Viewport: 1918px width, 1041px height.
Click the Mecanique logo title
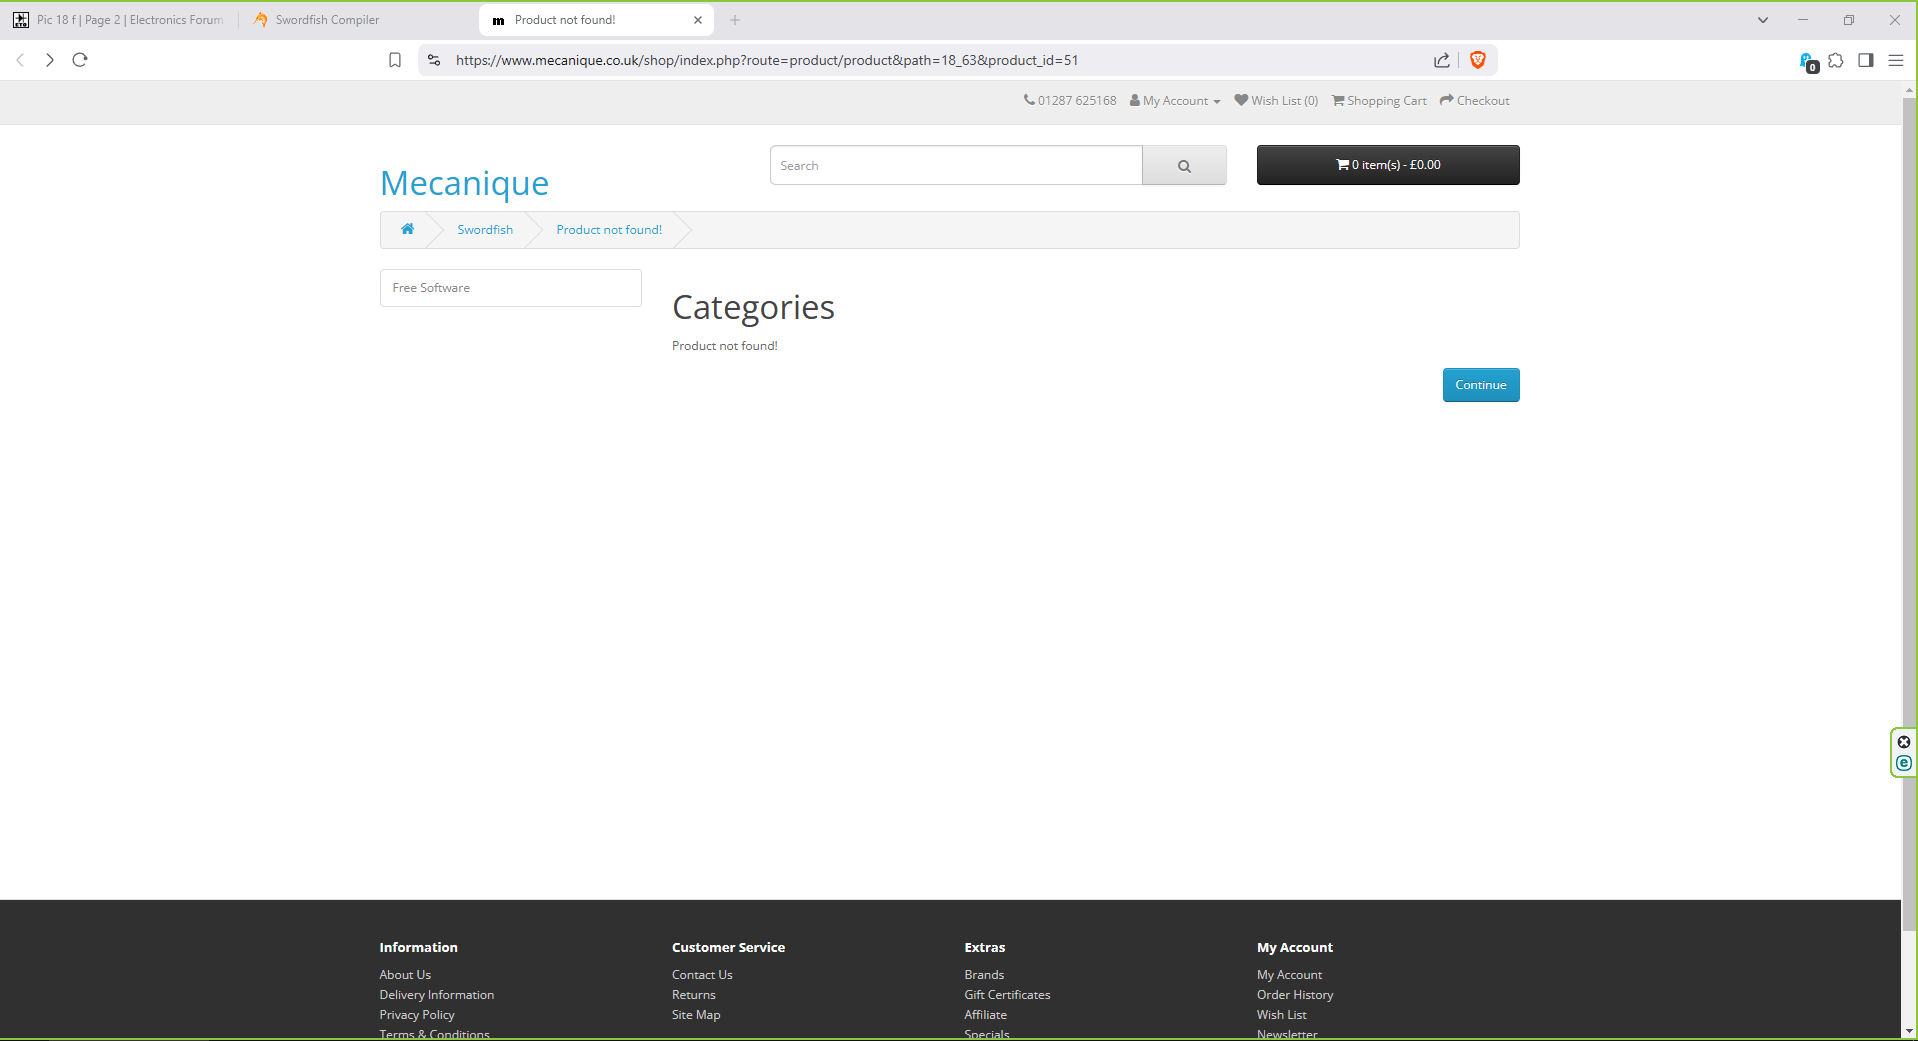point(465,183)
